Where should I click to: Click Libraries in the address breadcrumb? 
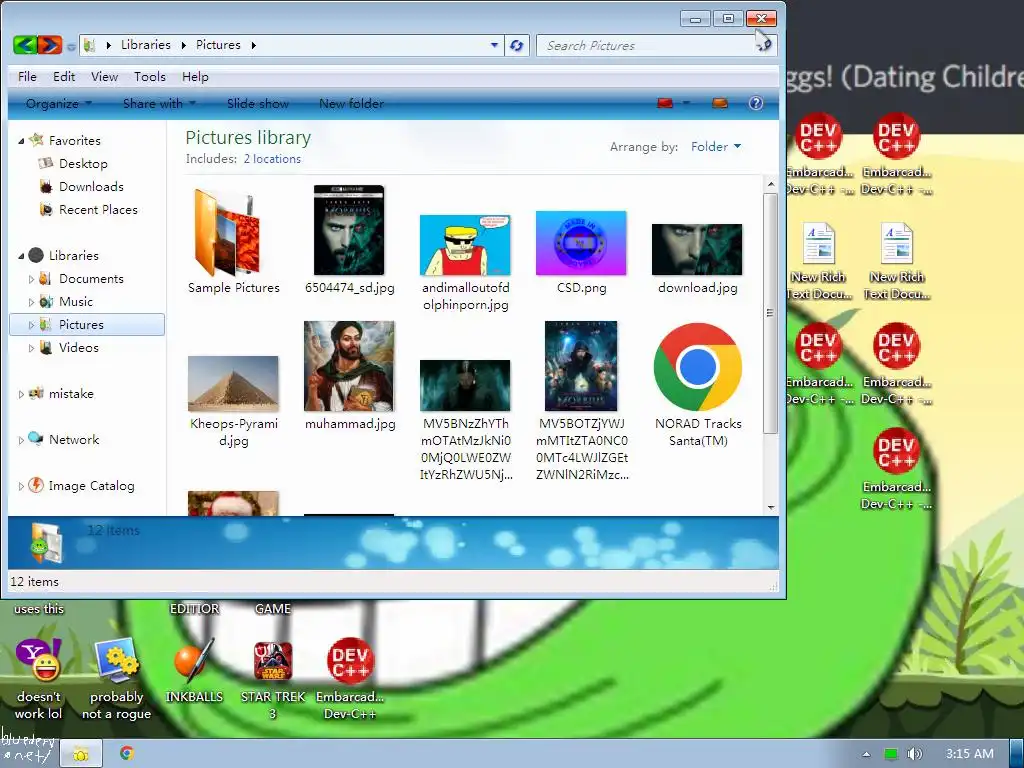[x=146, y=44]
